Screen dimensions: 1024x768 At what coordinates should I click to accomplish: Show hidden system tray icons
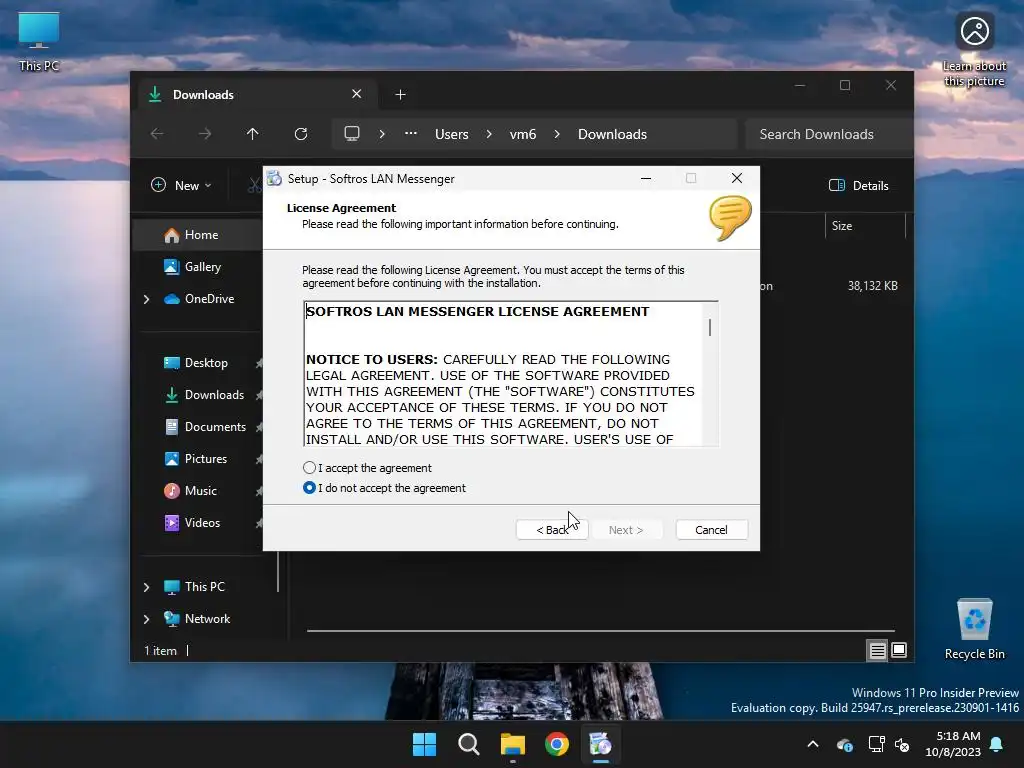[813, 744]
